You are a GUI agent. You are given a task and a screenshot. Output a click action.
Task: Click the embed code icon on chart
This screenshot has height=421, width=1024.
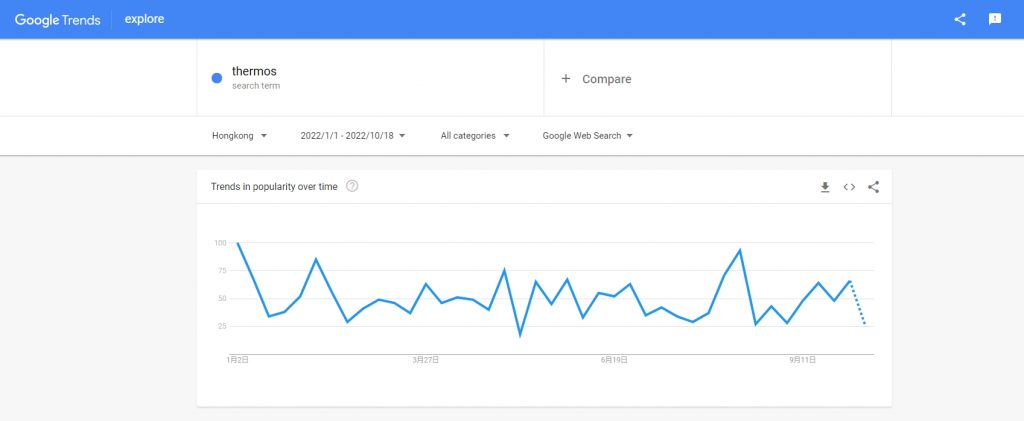pos(849,187)
